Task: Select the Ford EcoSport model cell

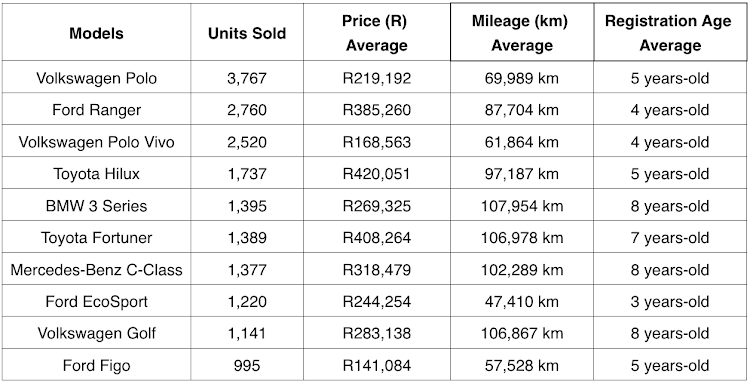Action: (x=96, y=302)
